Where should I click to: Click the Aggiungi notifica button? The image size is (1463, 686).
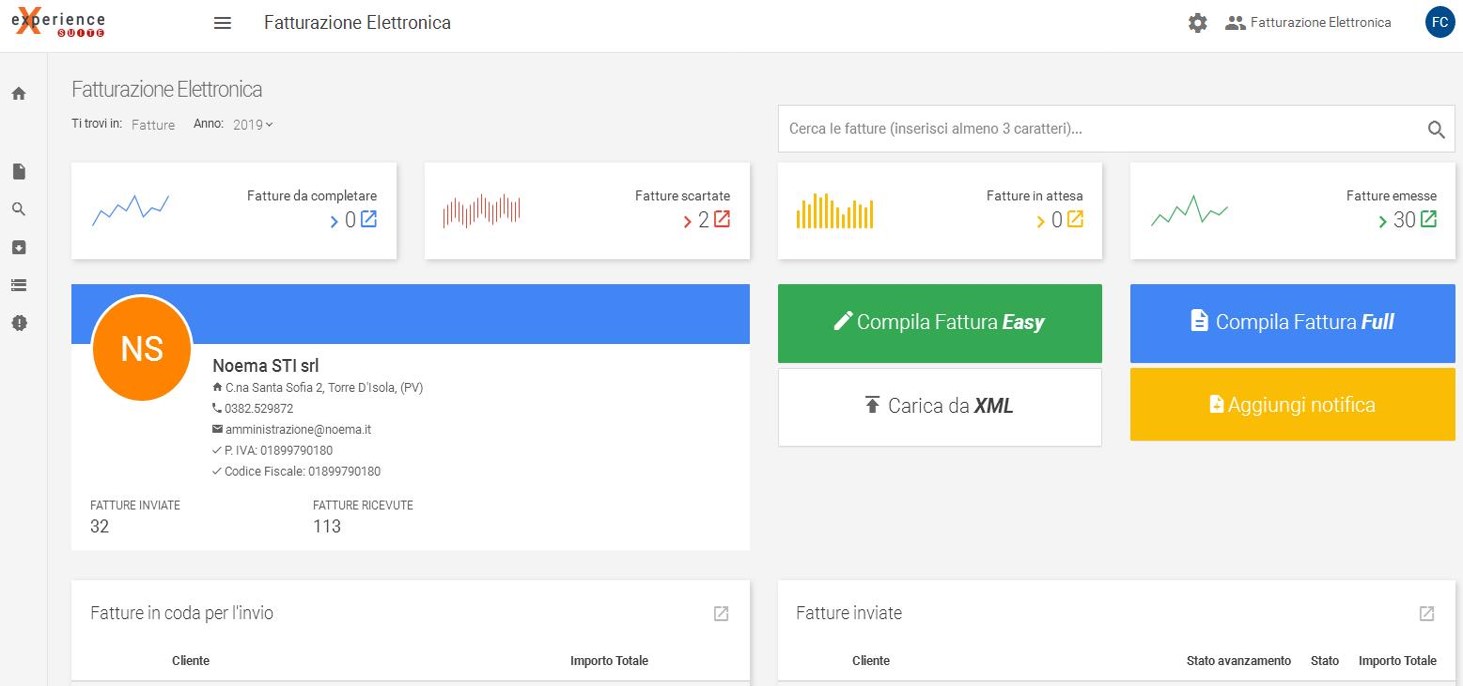[x=1292, y=405]
